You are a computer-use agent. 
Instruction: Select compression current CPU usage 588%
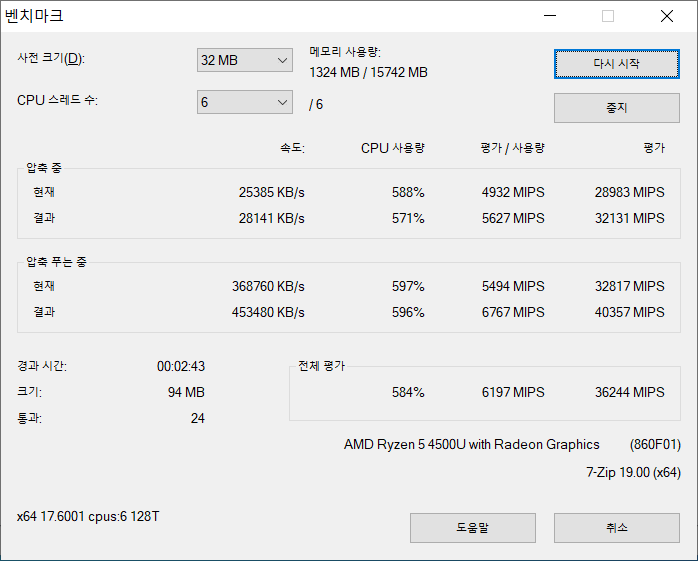408,192
